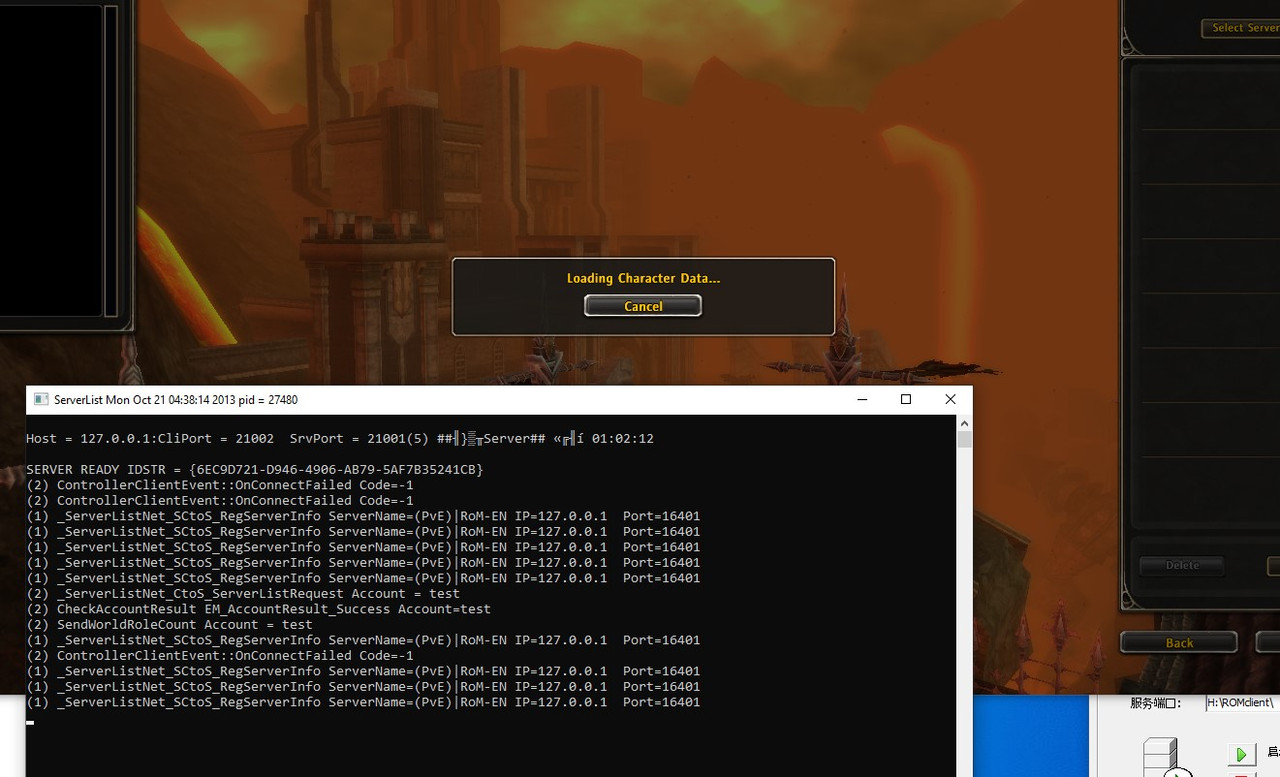Click the blinking cursor in the console output
1280x777 pixels.
[29, 722]
